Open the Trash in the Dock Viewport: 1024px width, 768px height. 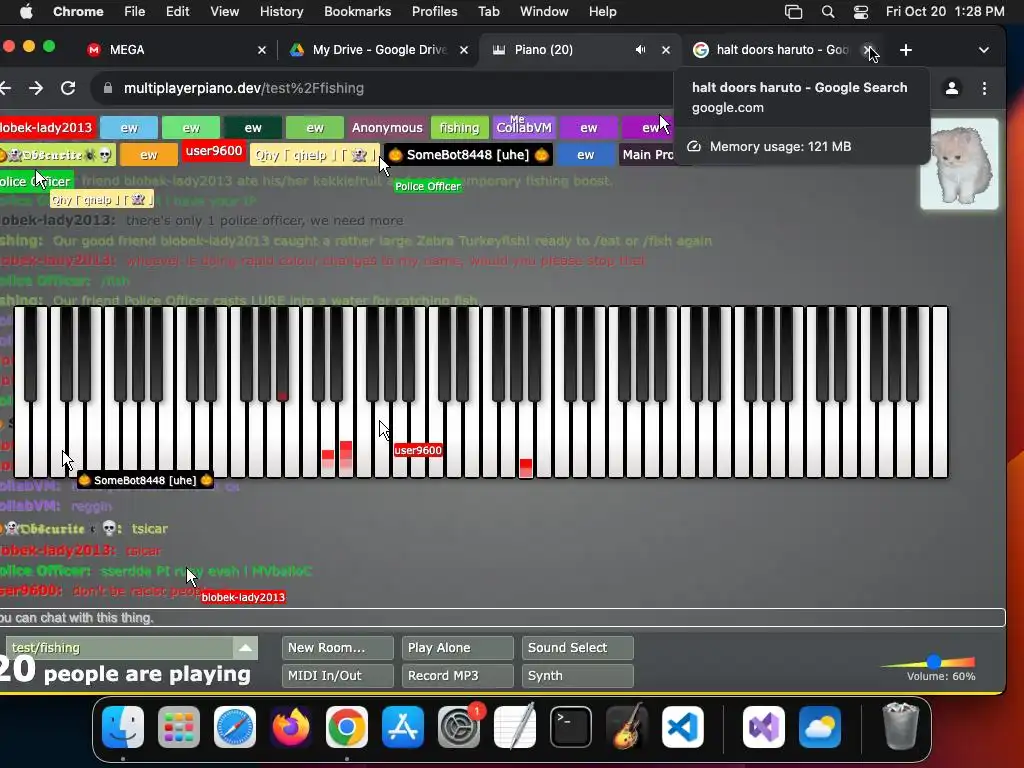[901, 727]
